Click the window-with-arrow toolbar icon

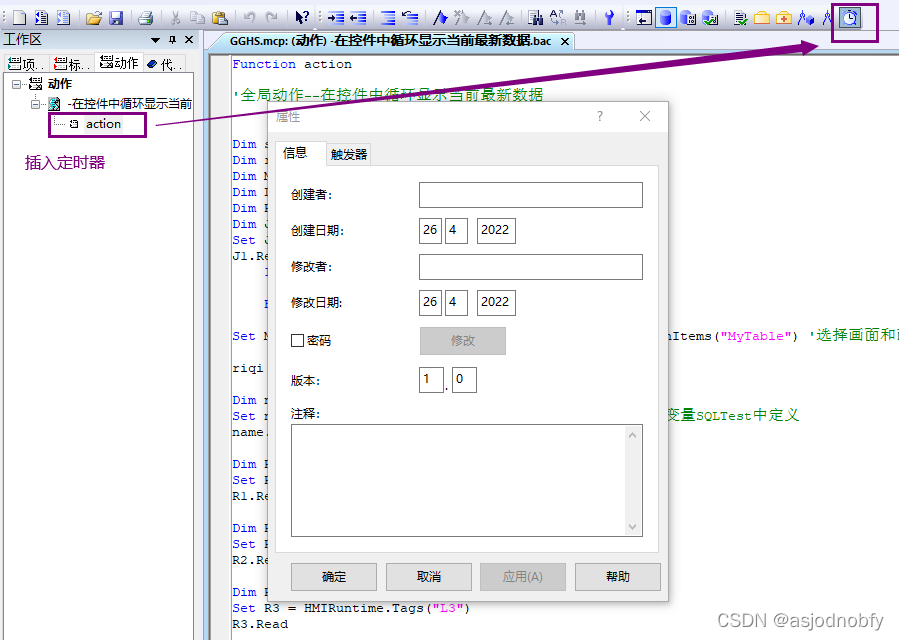click(x=644, y=18)
